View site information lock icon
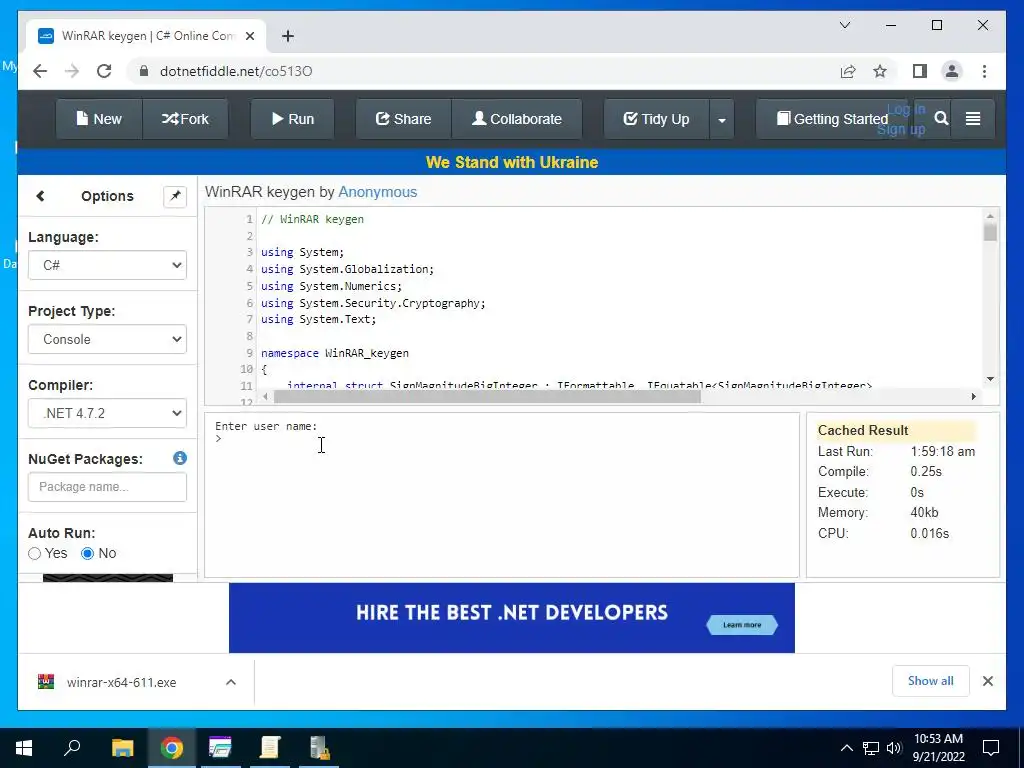The height and width of the screenshot is (768, 1024). 144,71
